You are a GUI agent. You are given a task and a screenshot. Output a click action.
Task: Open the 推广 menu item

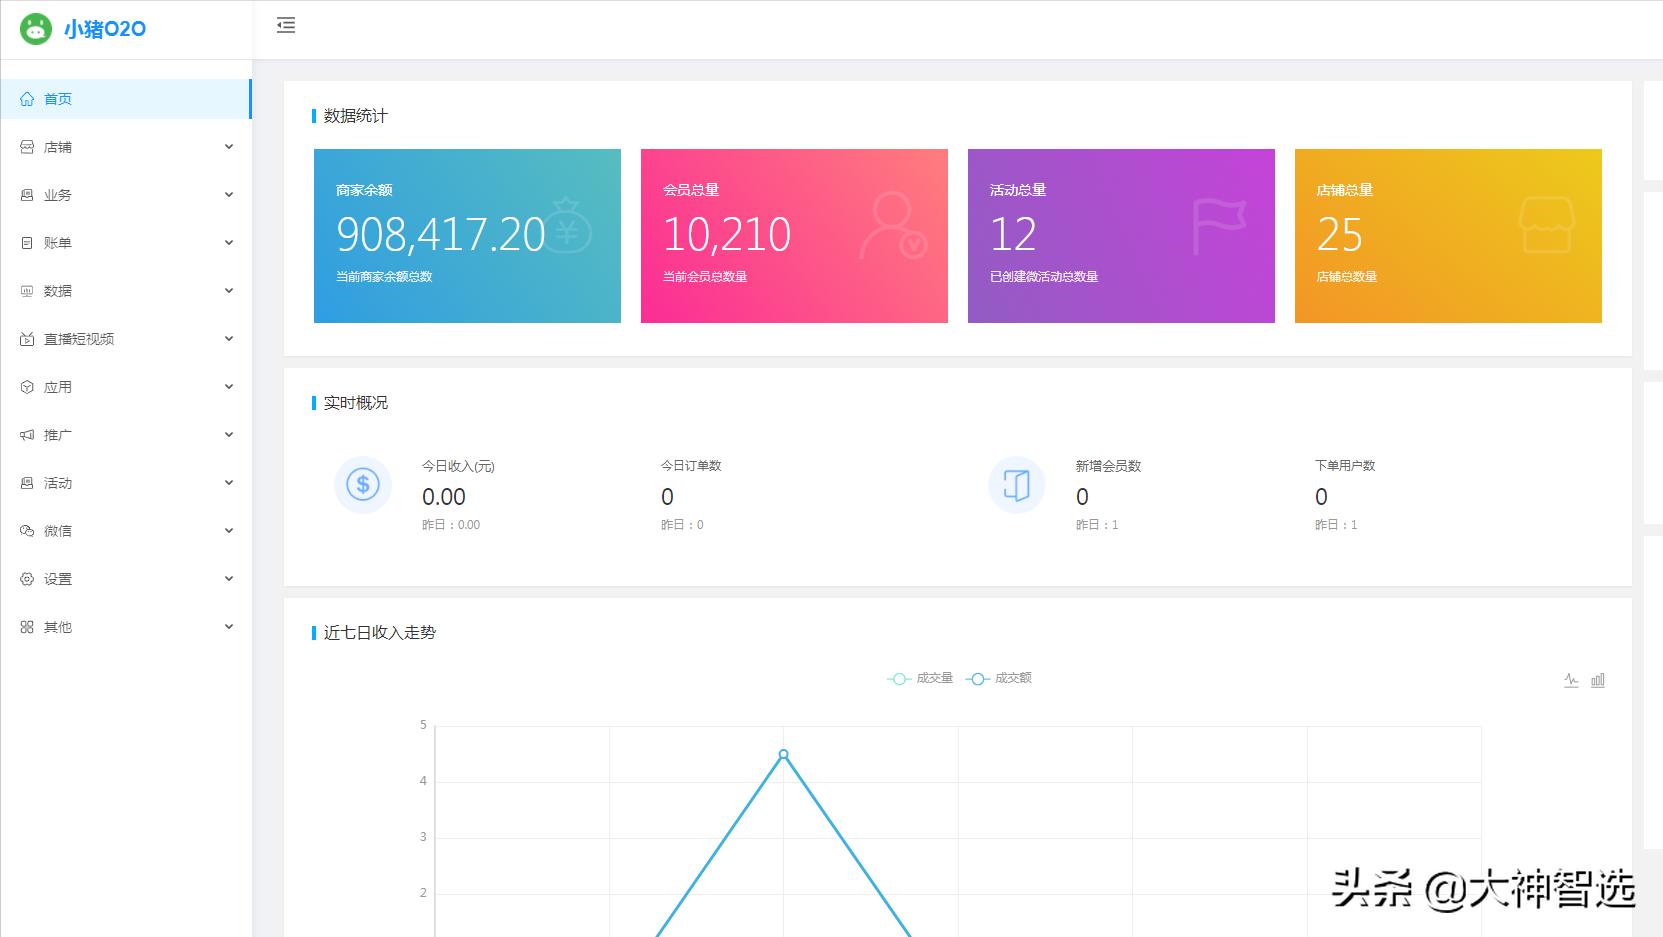coord(58,434)
